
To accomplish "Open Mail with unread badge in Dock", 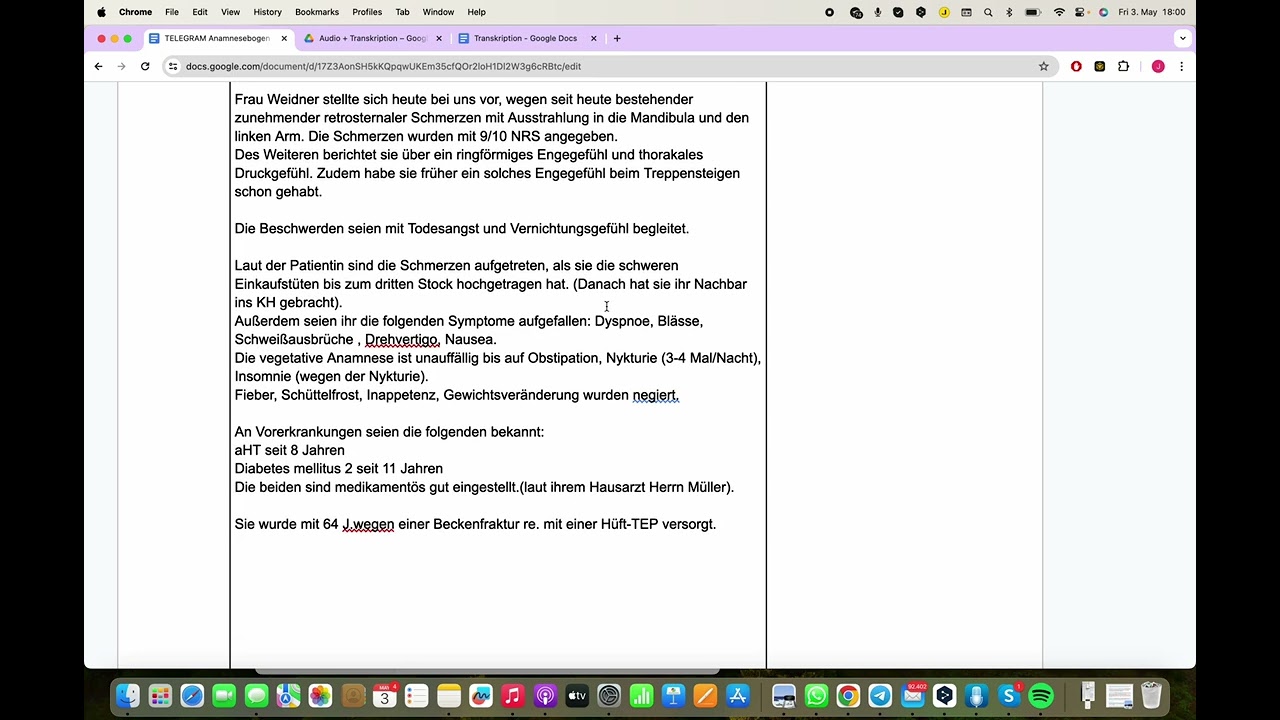I will [913, 696].
